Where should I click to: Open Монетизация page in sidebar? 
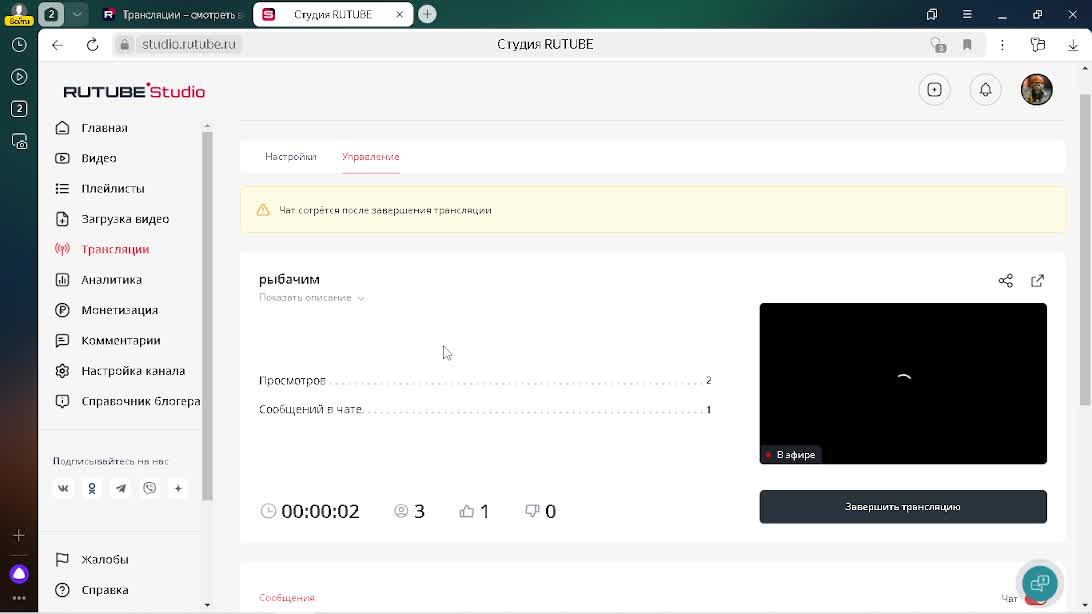click(x=119, y=310)
